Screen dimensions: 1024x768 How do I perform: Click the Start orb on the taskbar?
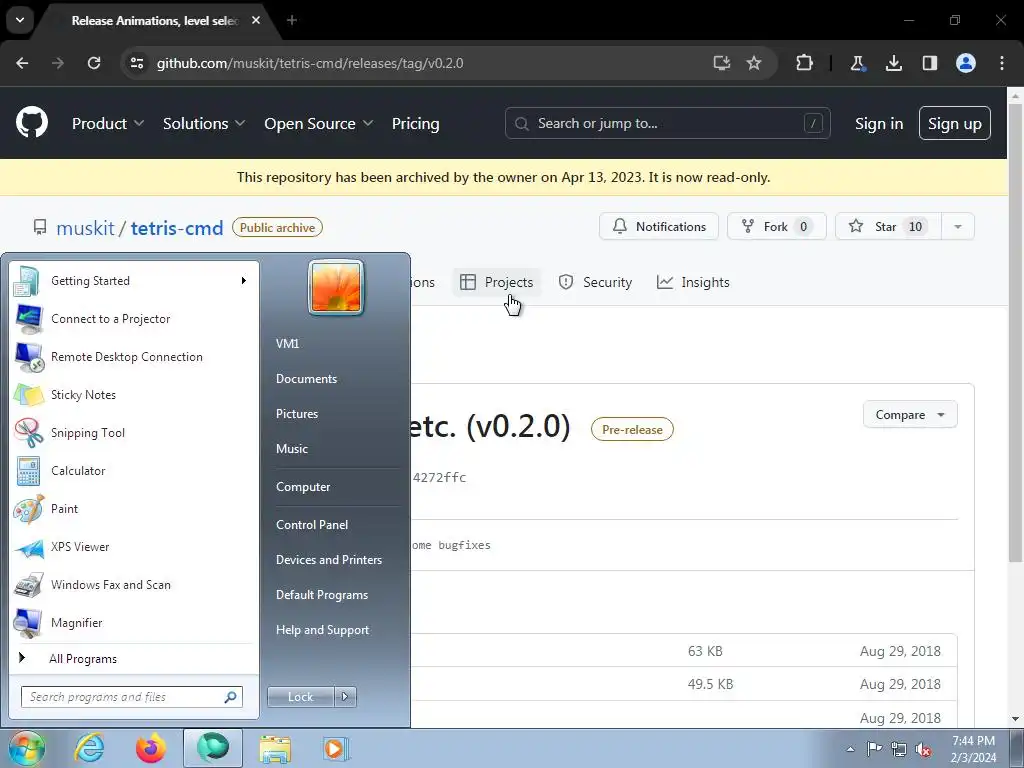click(x=26, y=748)
